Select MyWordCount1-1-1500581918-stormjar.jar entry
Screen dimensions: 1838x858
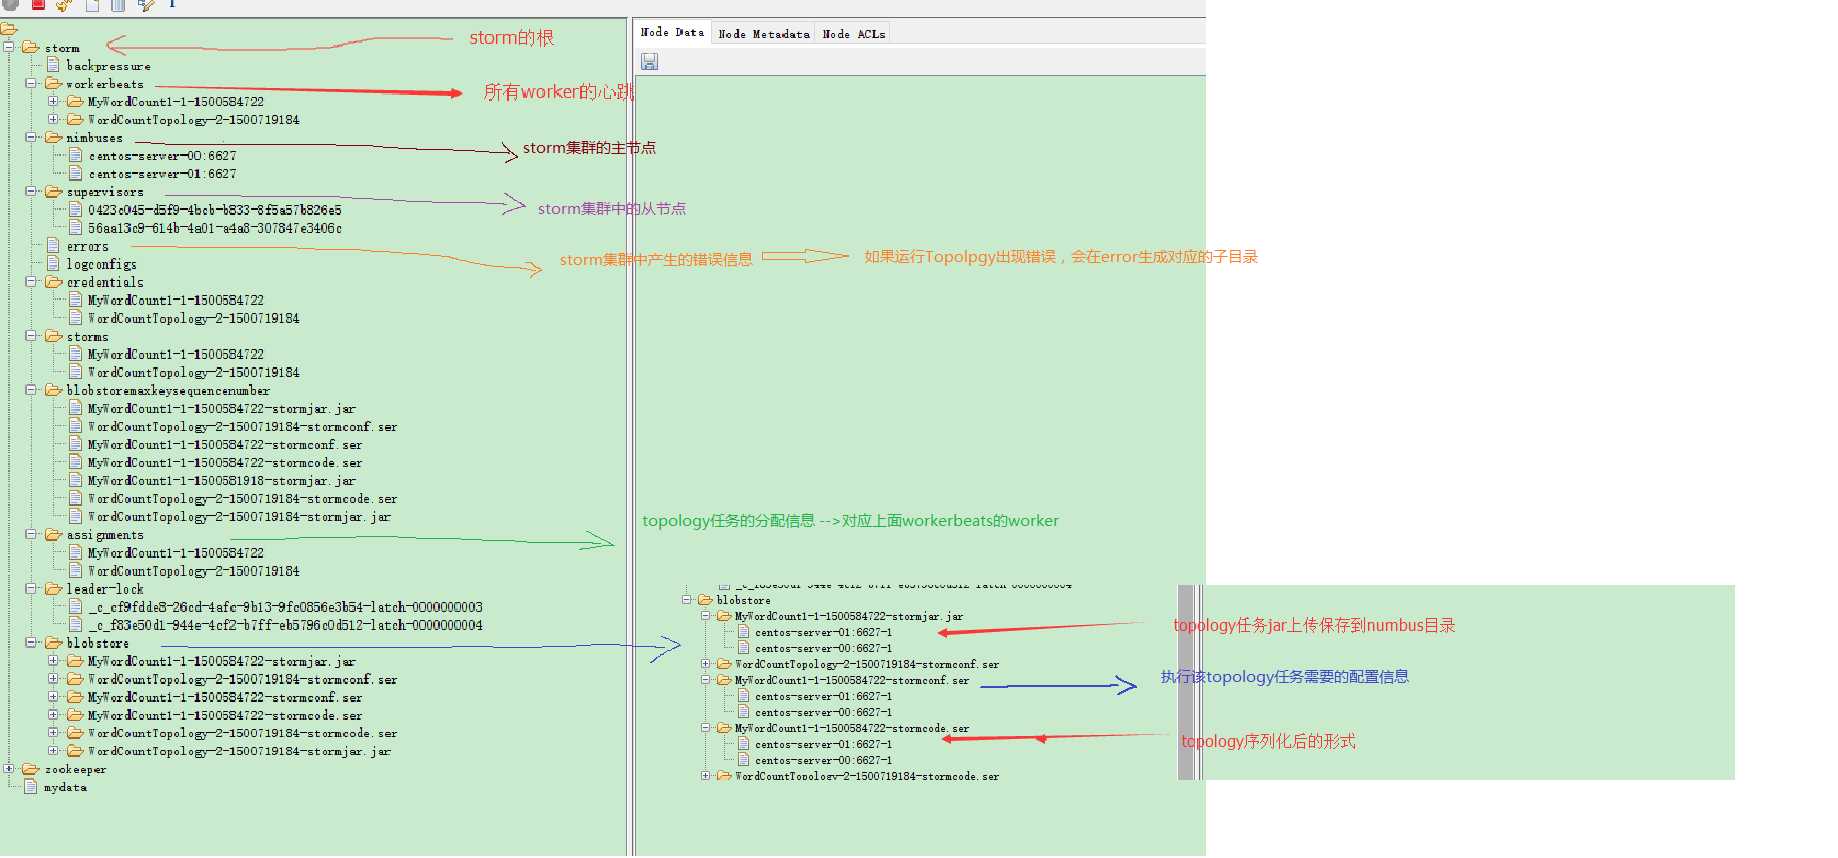click(222, 481)
